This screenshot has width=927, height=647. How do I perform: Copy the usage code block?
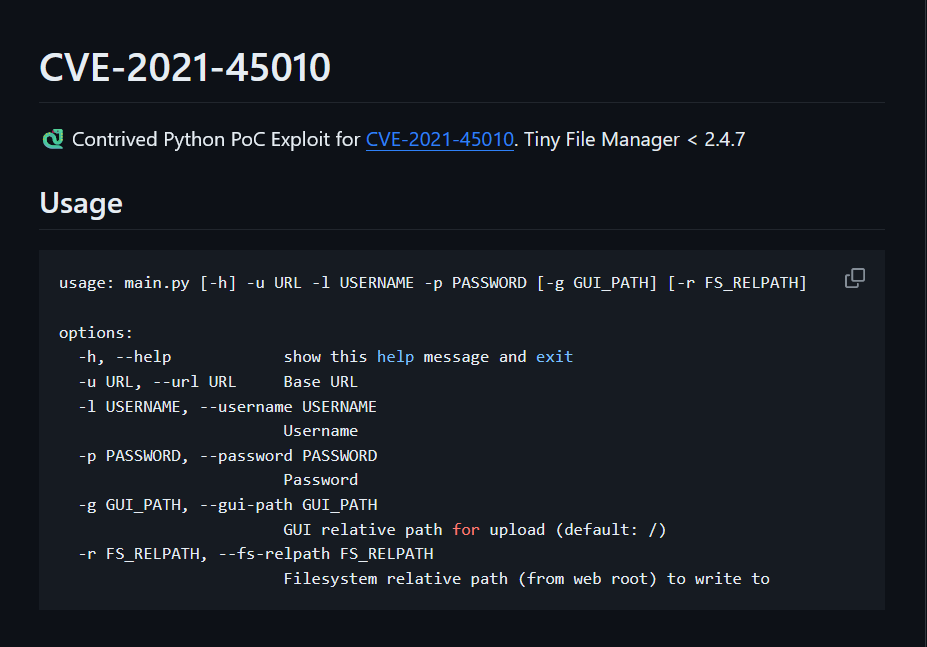pos(854,278)
